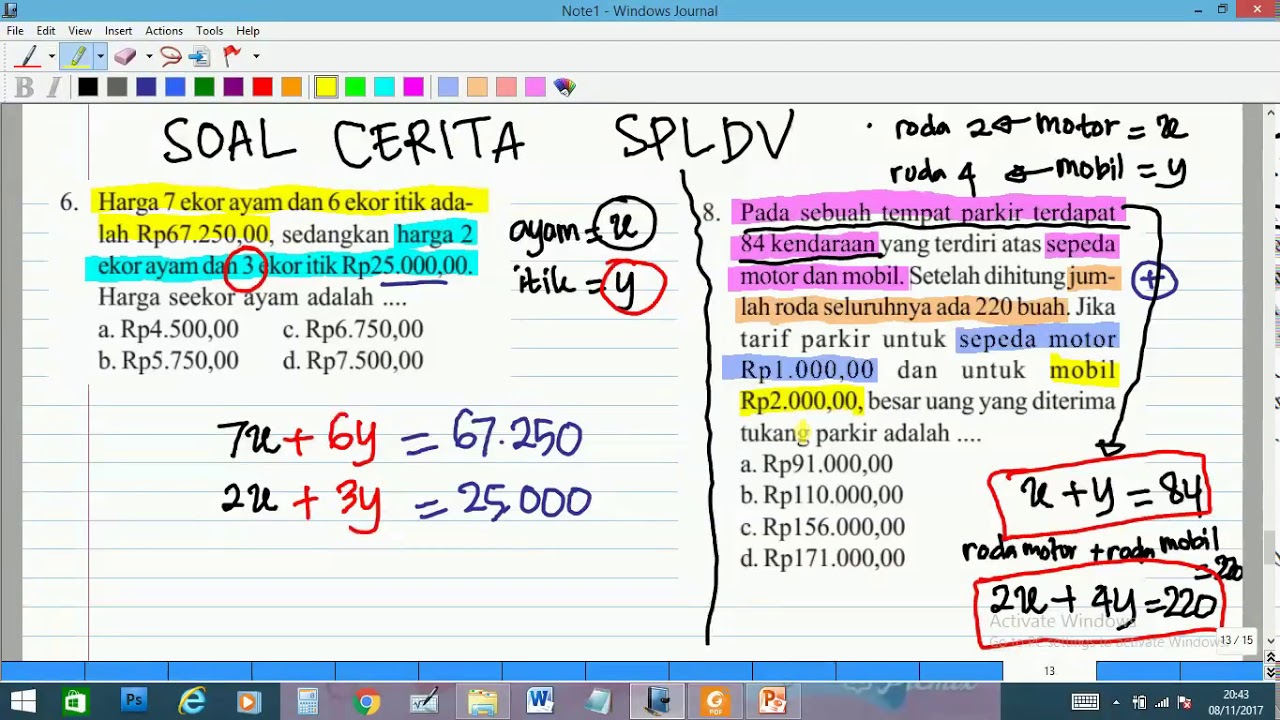Screen dimensions: 1280x720
Task: Select the Lasso selection tool
Action: (171, 56)
